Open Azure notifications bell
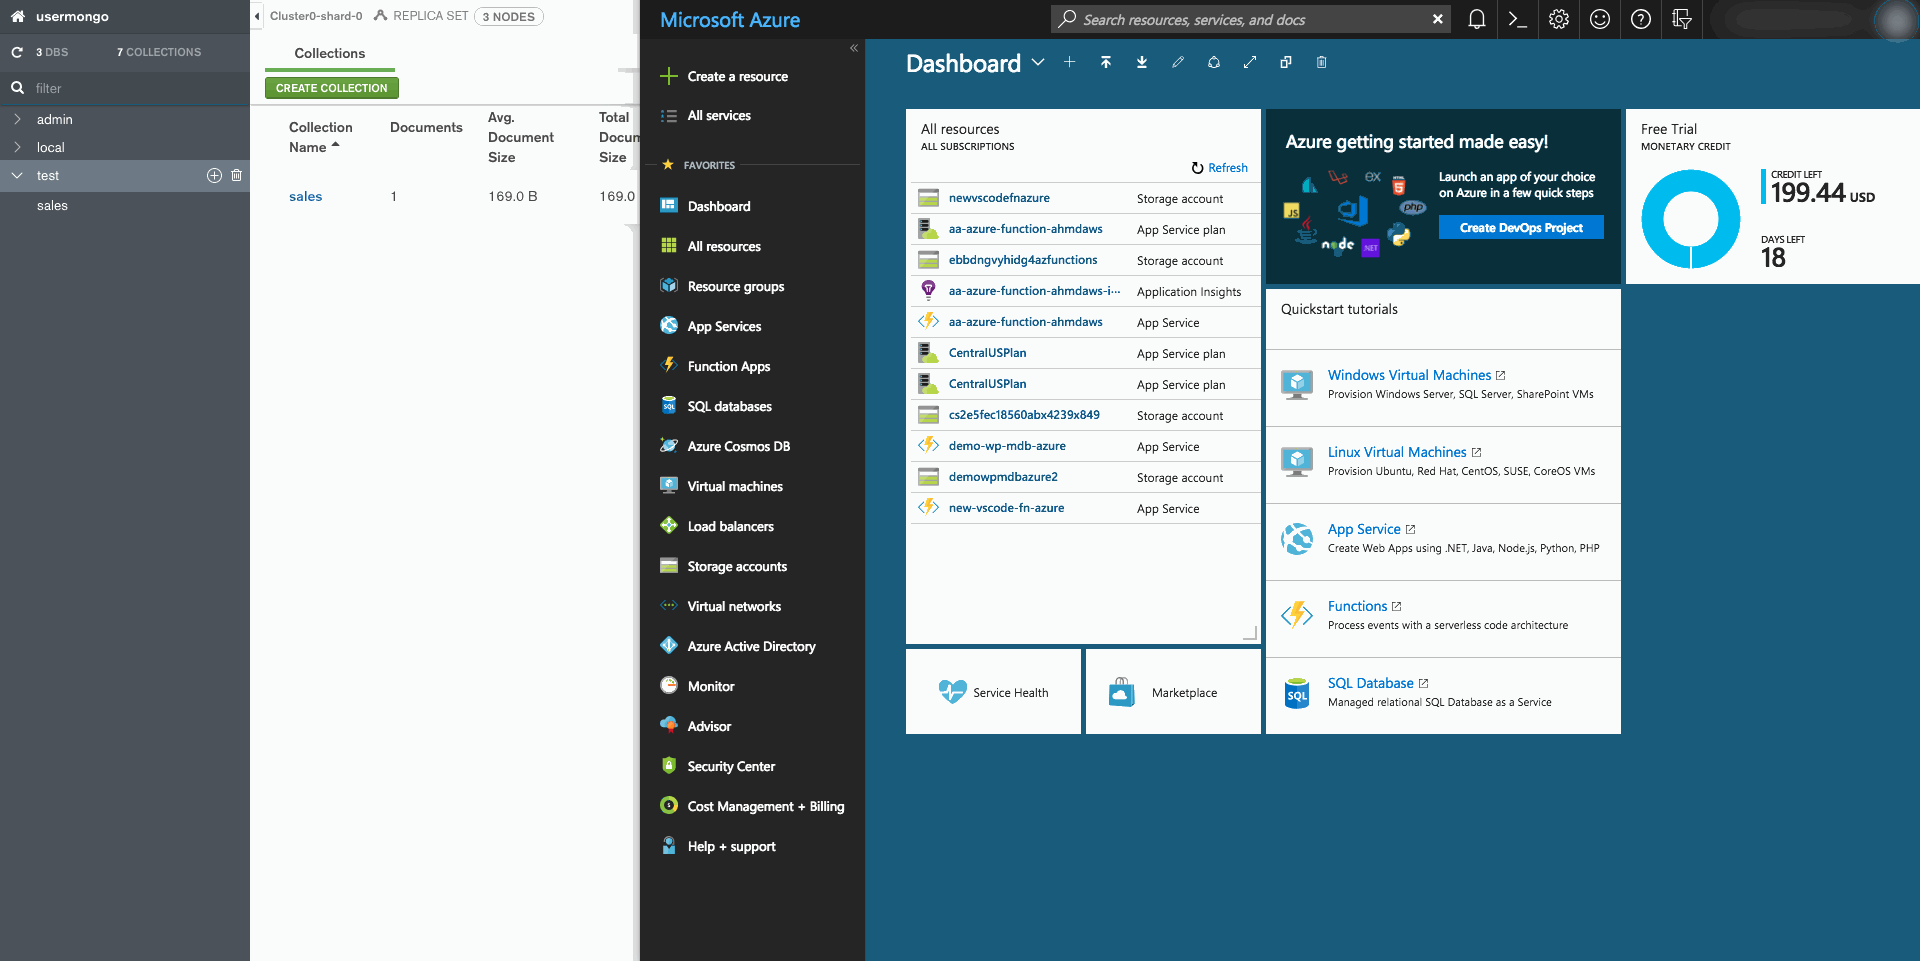 click(1476, 19)
